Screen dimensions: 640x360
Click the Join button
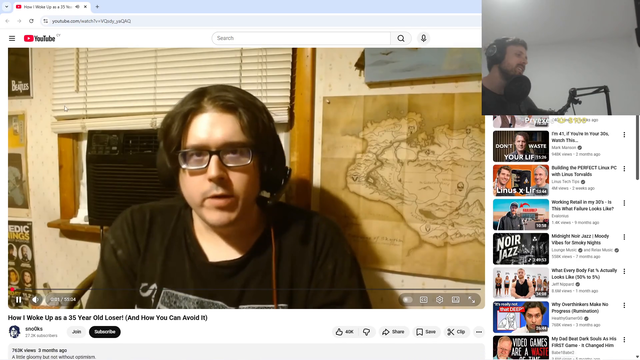pos(76,332)
